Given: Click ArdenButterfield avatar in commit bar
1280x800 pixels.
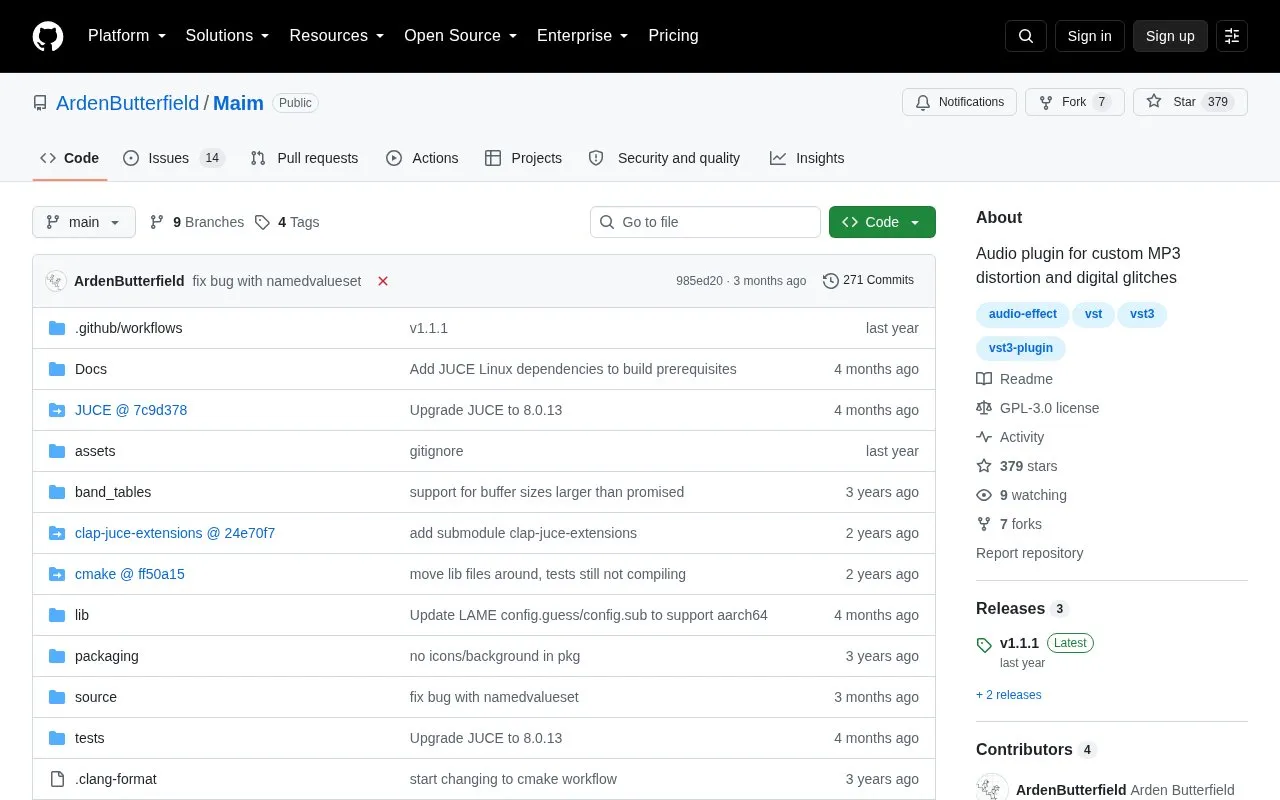Looking at the screenshot, I should click(x=56, y=281).
